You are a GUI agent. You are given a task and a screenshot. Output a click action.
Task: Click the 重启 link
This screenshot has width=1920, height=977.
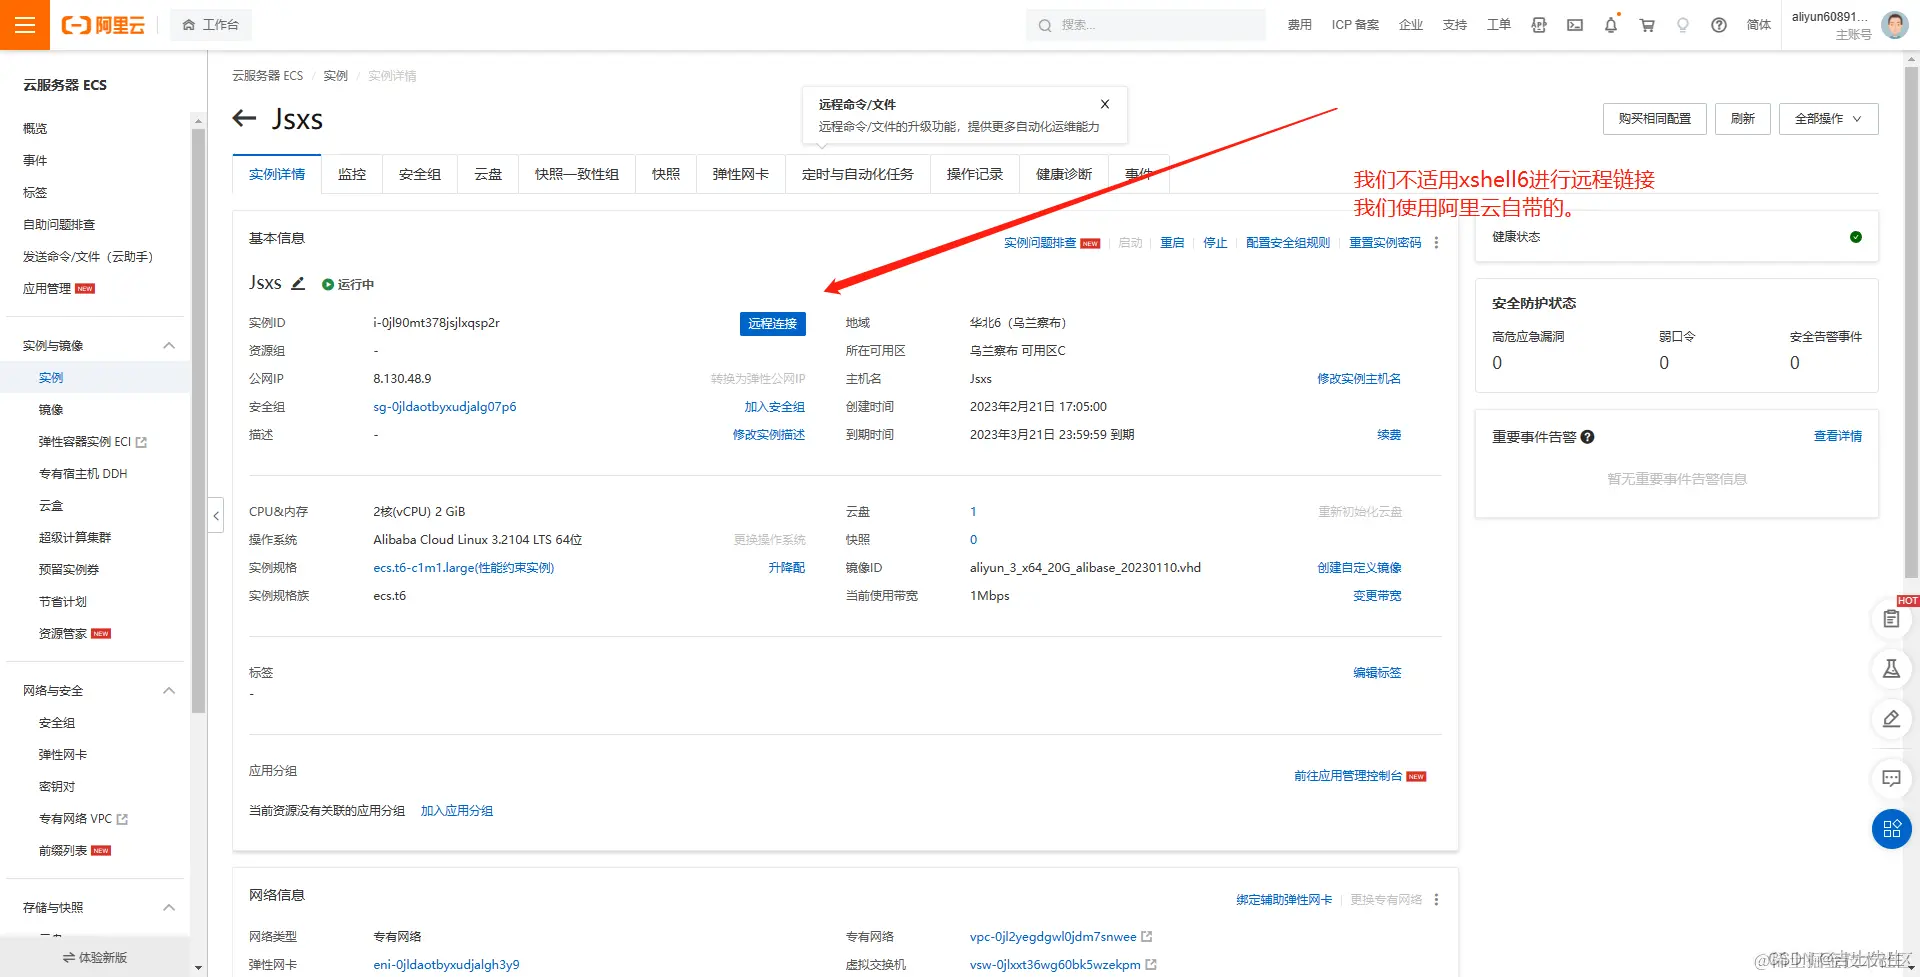tap(1172, 243)
